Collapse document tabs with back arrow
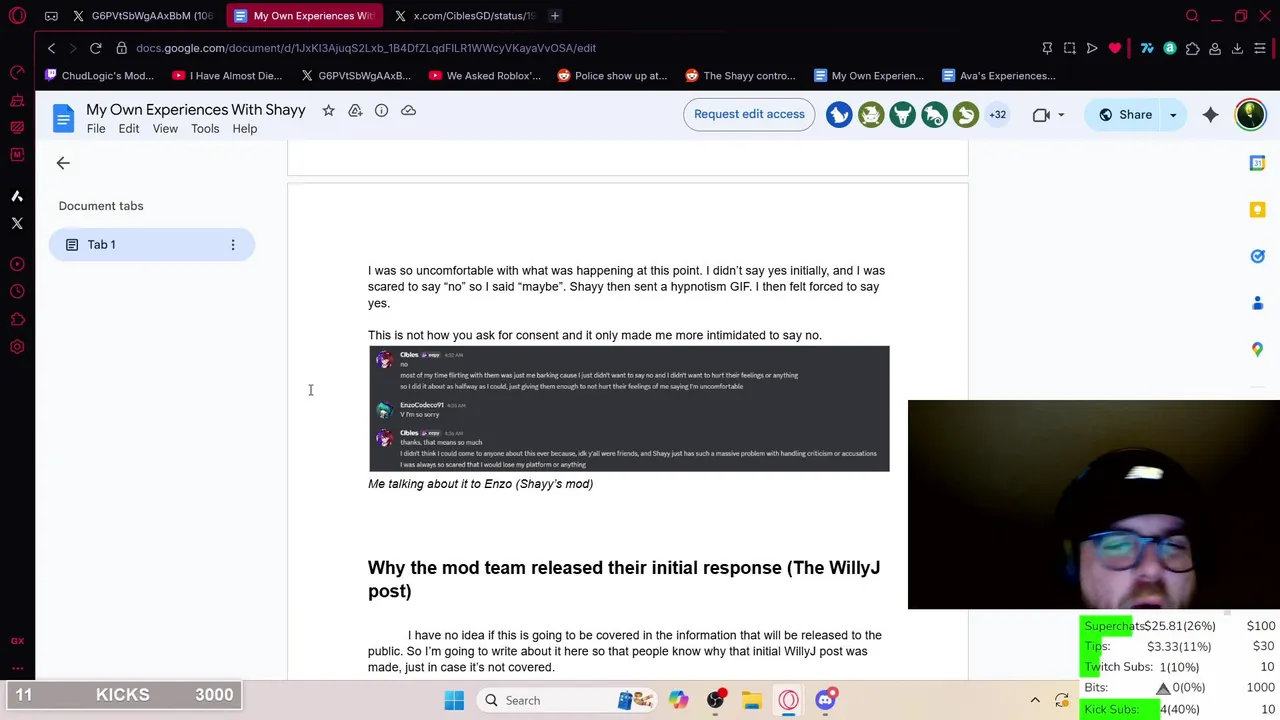This screenshot has width=1280, height=720. [x=63, y=163]
